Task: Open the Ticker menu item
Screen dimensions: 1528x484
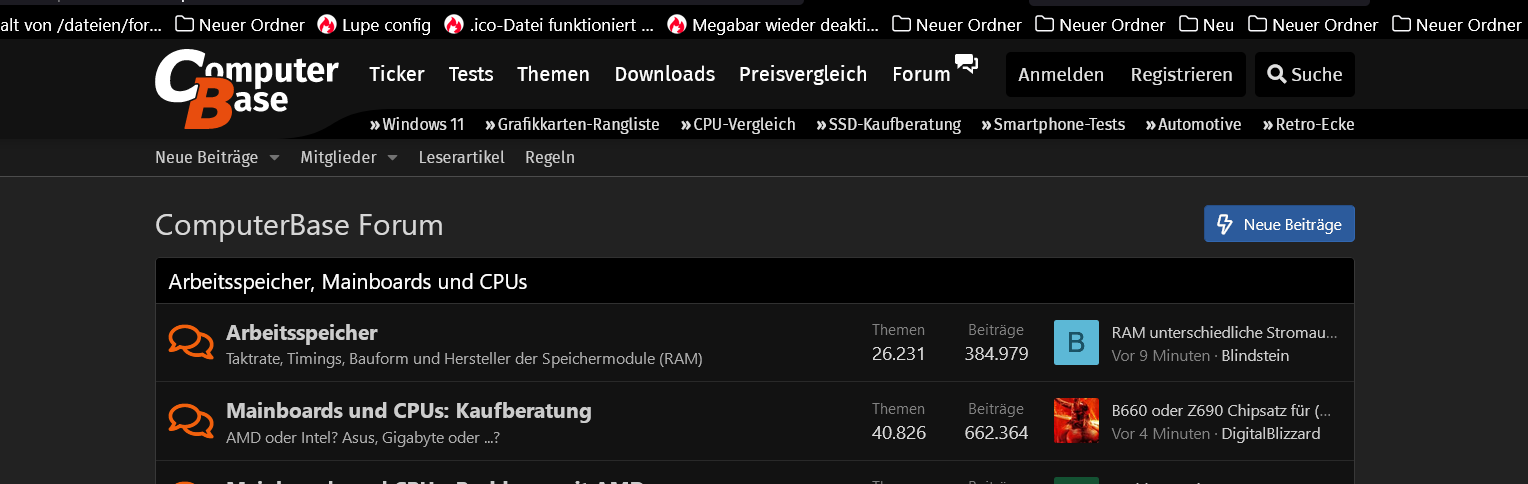Action: point(397,74)
